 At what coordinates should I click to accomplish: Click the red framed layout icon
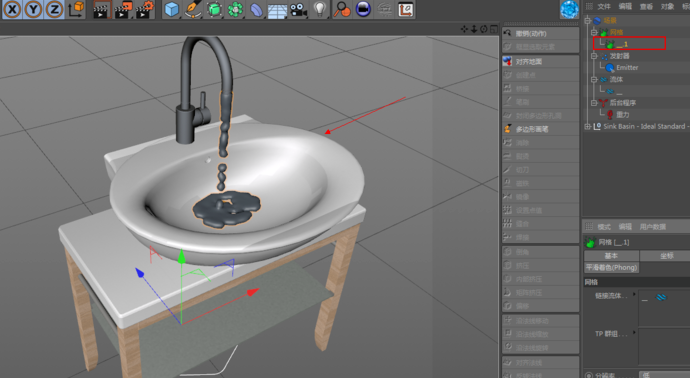pyautogui.click(x=405, y=9)
